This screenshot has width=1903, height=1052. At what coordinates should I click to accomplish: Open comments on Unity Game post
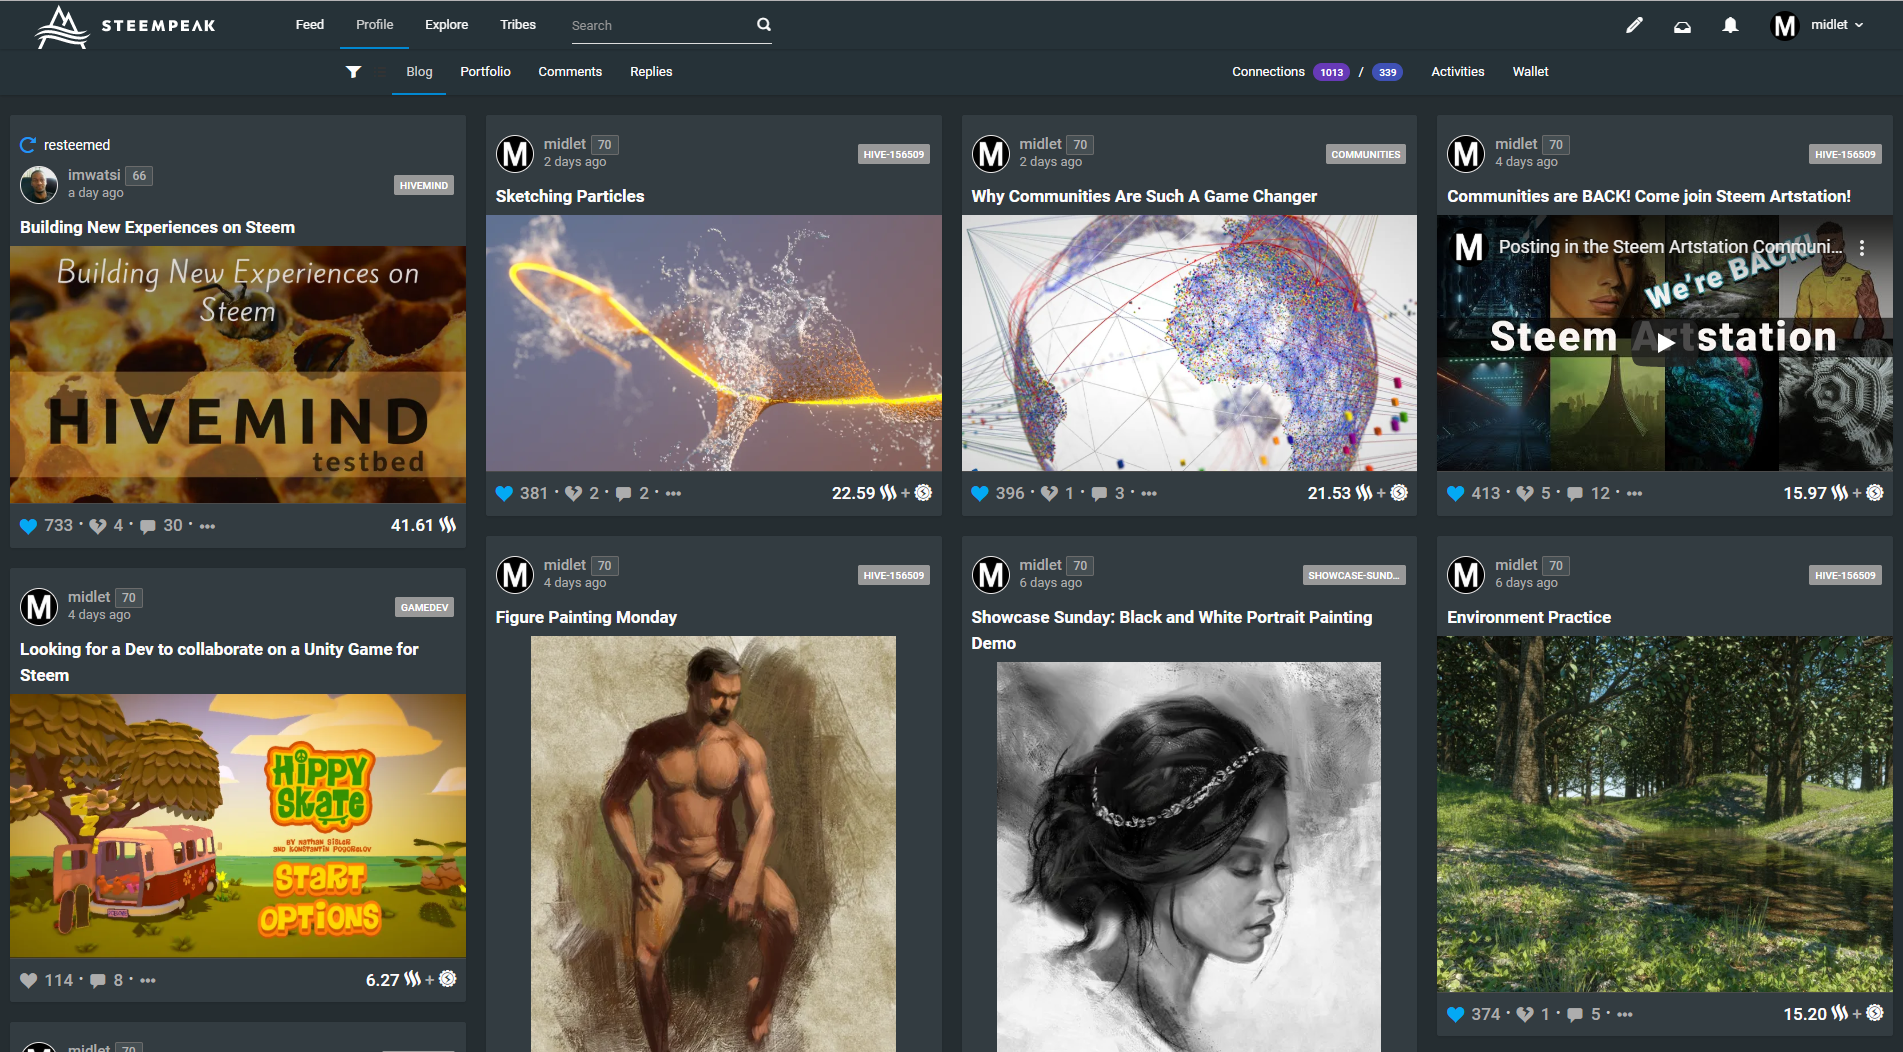(98, 981)
